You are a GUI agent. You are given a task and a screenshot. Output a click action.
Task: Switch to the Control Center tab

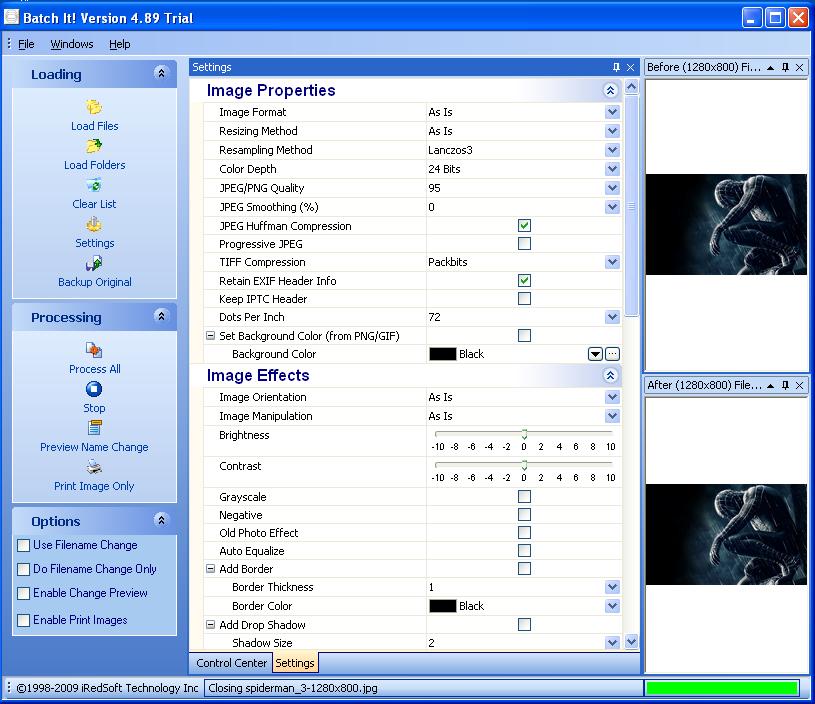click(231, 663)
